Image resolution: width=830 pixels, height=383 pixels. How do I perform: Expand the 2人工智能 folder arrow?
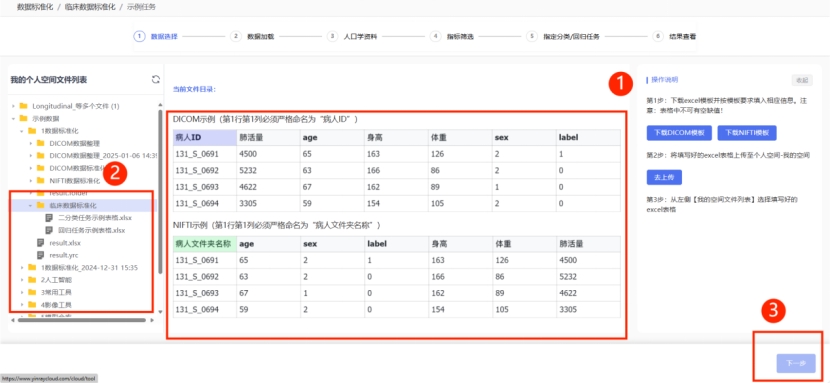pyautogui.click(x=22, y=280)
